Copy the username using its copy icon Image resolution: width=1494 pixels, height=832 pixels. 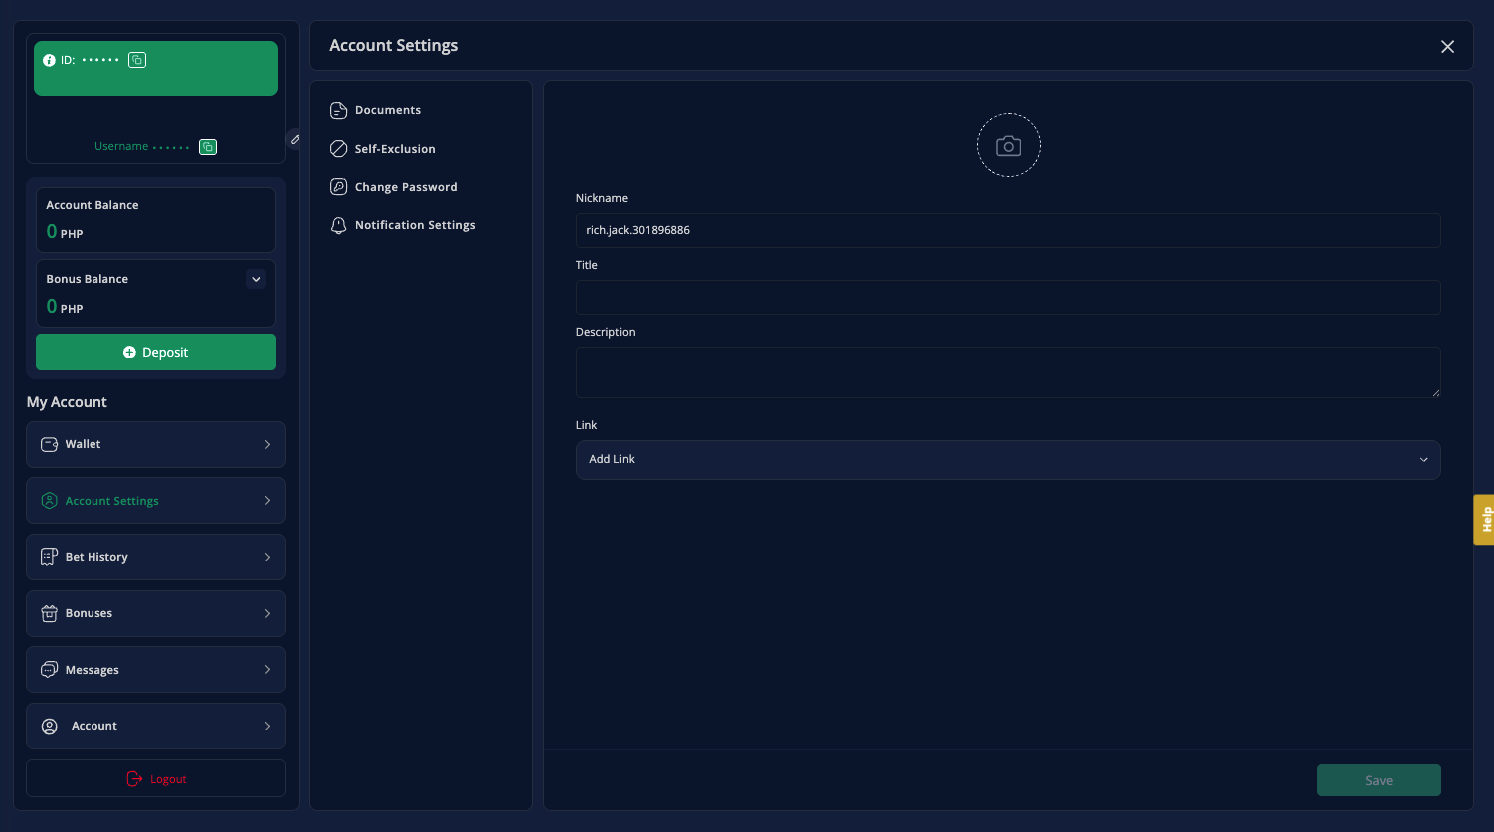click(208, 147)
